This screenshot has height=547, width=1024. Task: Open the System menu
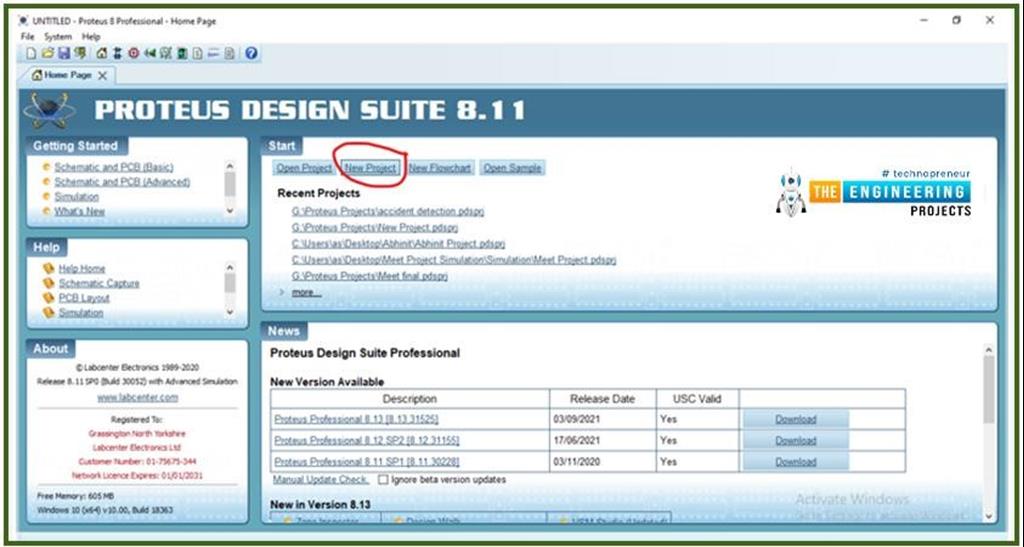[58, 37]
